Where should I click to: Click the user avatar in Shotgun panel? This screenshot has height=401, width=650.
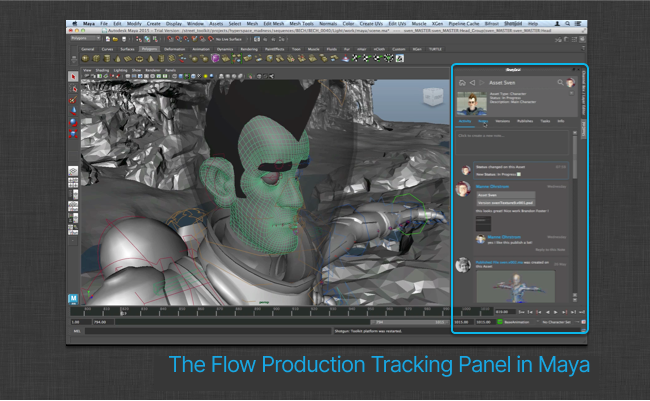click(572, 82)
